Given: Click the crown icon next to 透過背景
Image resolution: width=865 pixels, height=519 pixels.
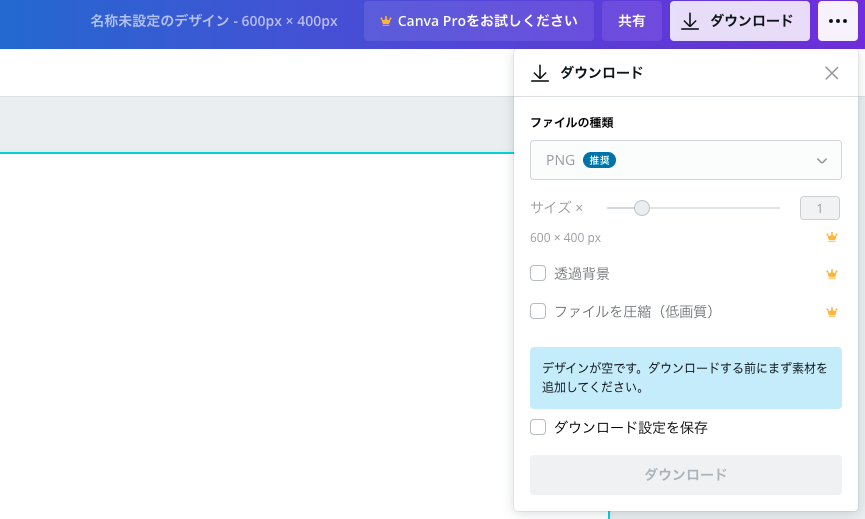Looking at the screenshot, I should (x=832, y=274).
